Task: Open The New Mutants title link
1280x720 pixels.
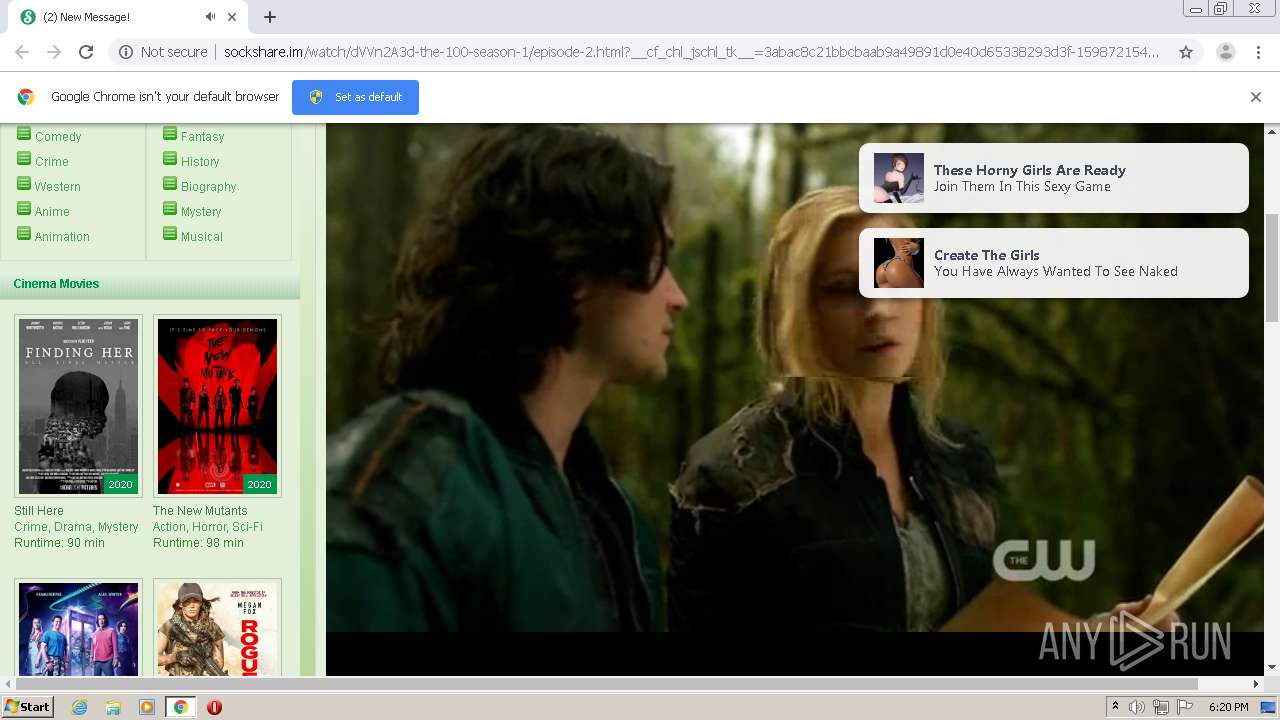Action: pyautogui.click(x=200, y=511)
